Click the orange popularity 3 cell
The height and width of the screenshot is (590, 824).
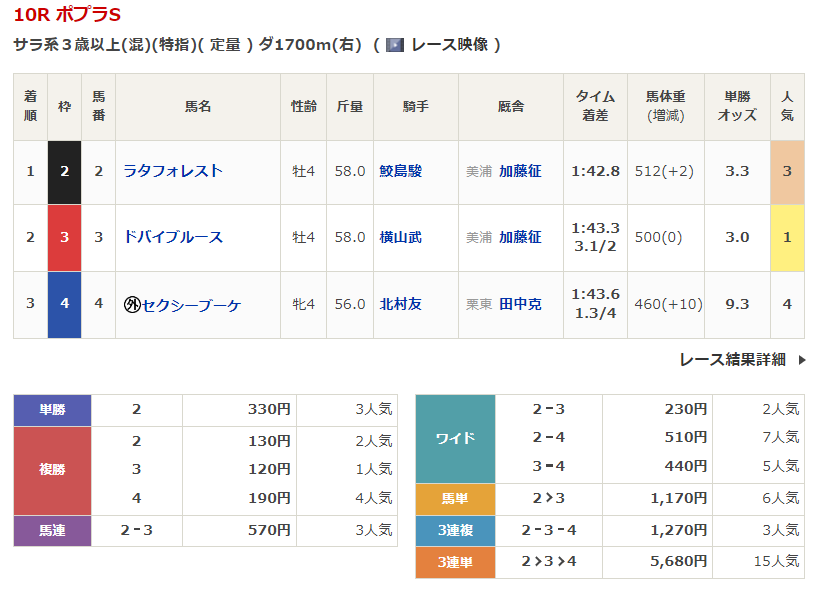pyautogui.click(x=787, y=172)
